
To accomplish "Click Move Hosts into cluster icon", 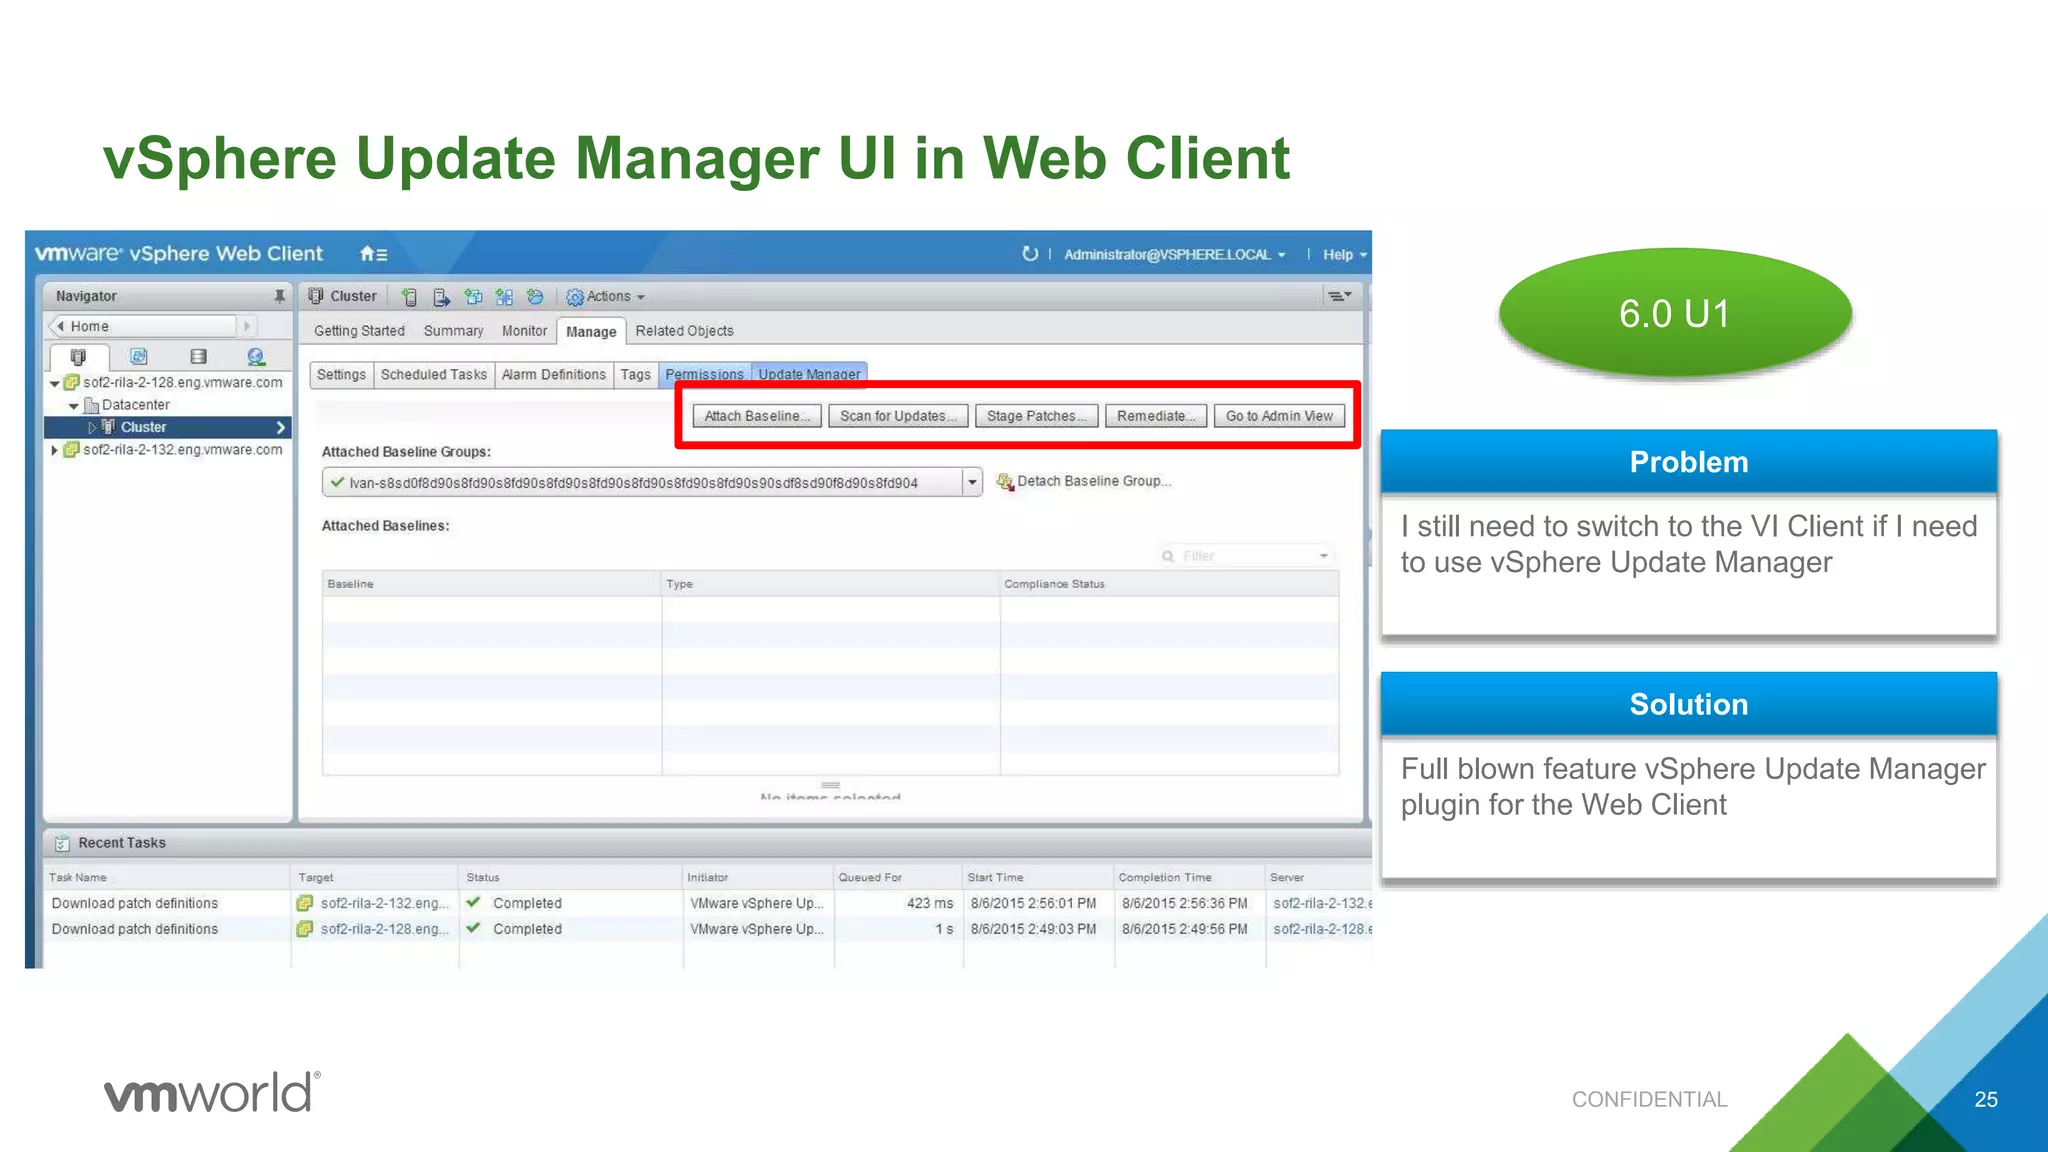I will [441, 297].
